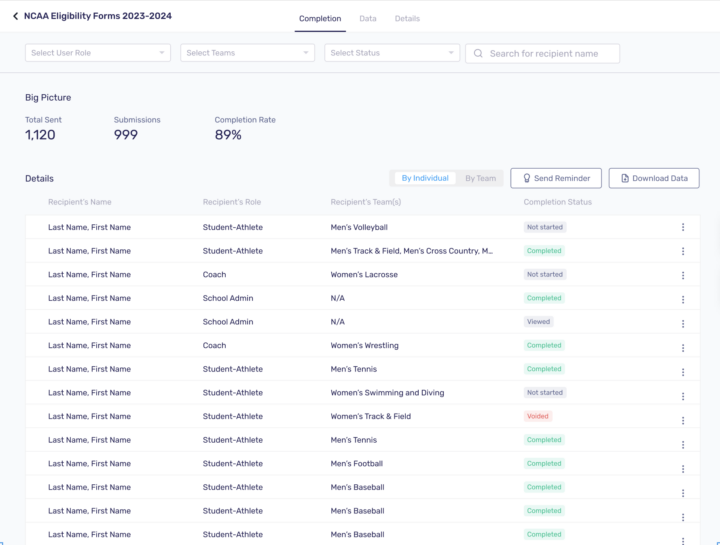Open the three-dot menu for the Women's Track & Field row
The image size is (720, 545).
(x=683, y=417)
